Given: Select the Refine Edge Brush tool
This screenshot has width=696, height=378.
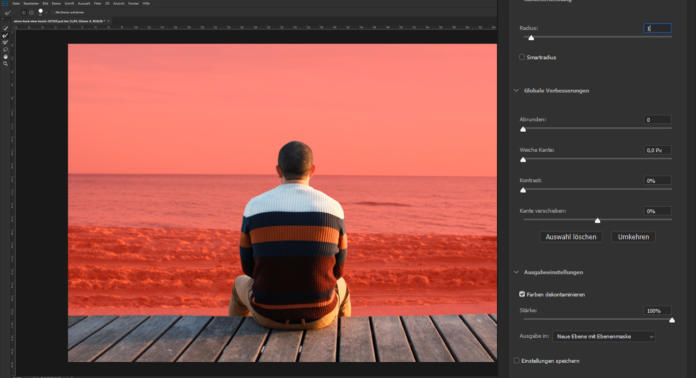Looking at the screenshot, I should click(x=5, y=35).
